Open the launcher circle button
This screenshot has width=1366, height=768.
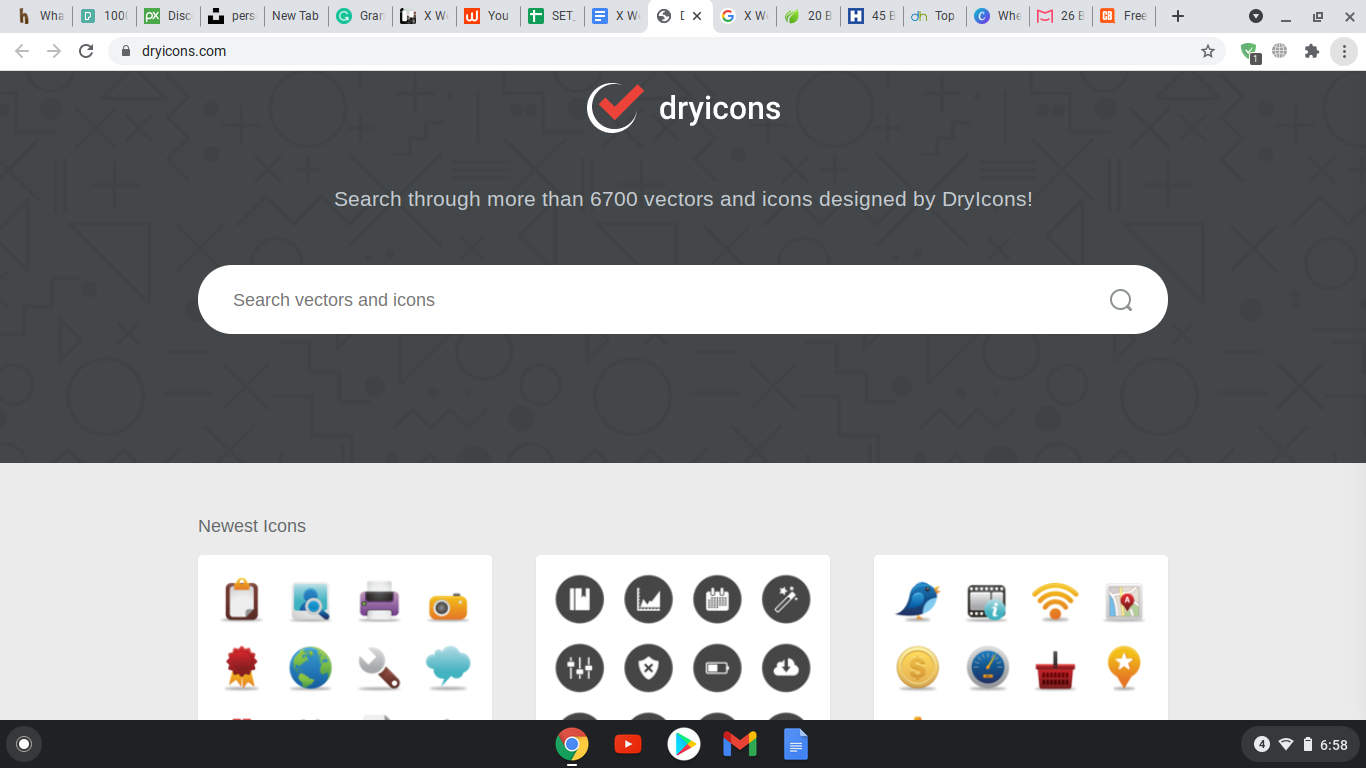pyautogui.click(x=24, y=744)
